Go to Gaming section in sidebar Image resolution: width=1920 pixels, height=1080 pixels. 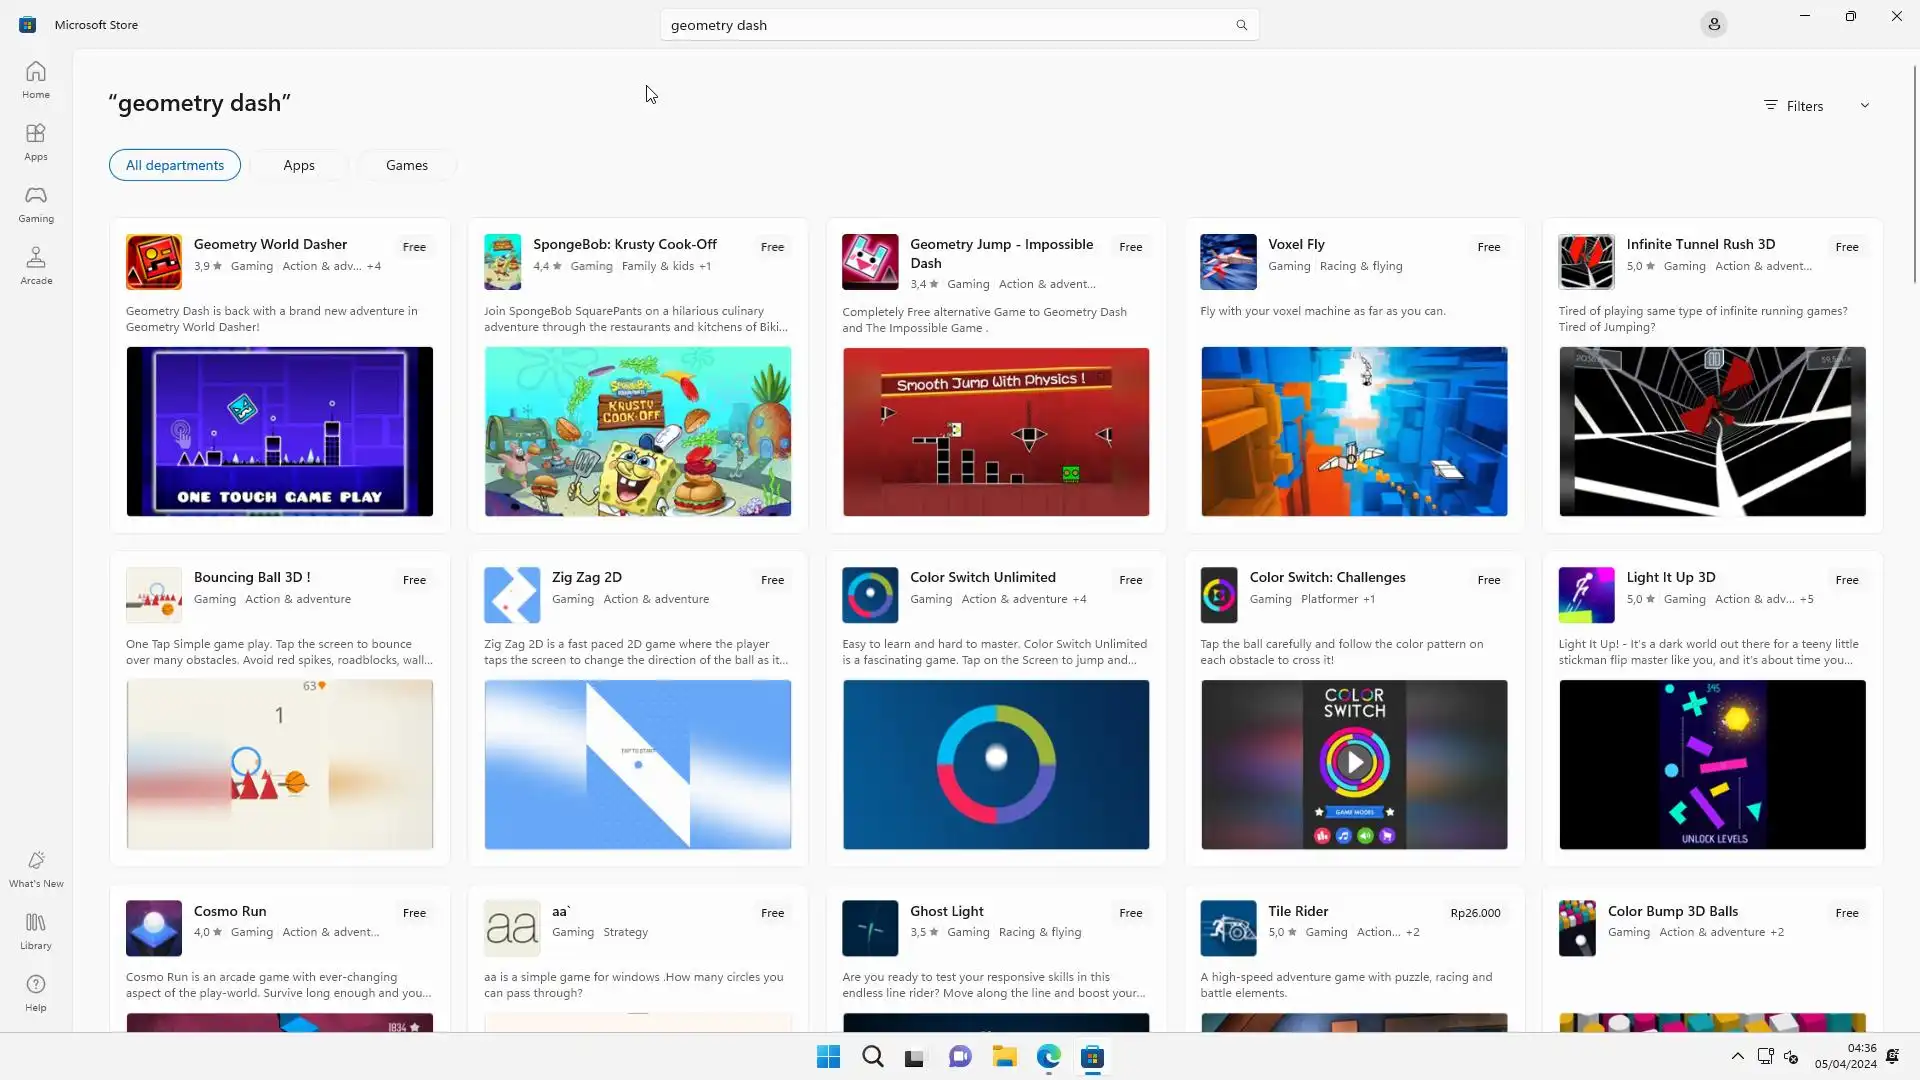coord(36,204)
